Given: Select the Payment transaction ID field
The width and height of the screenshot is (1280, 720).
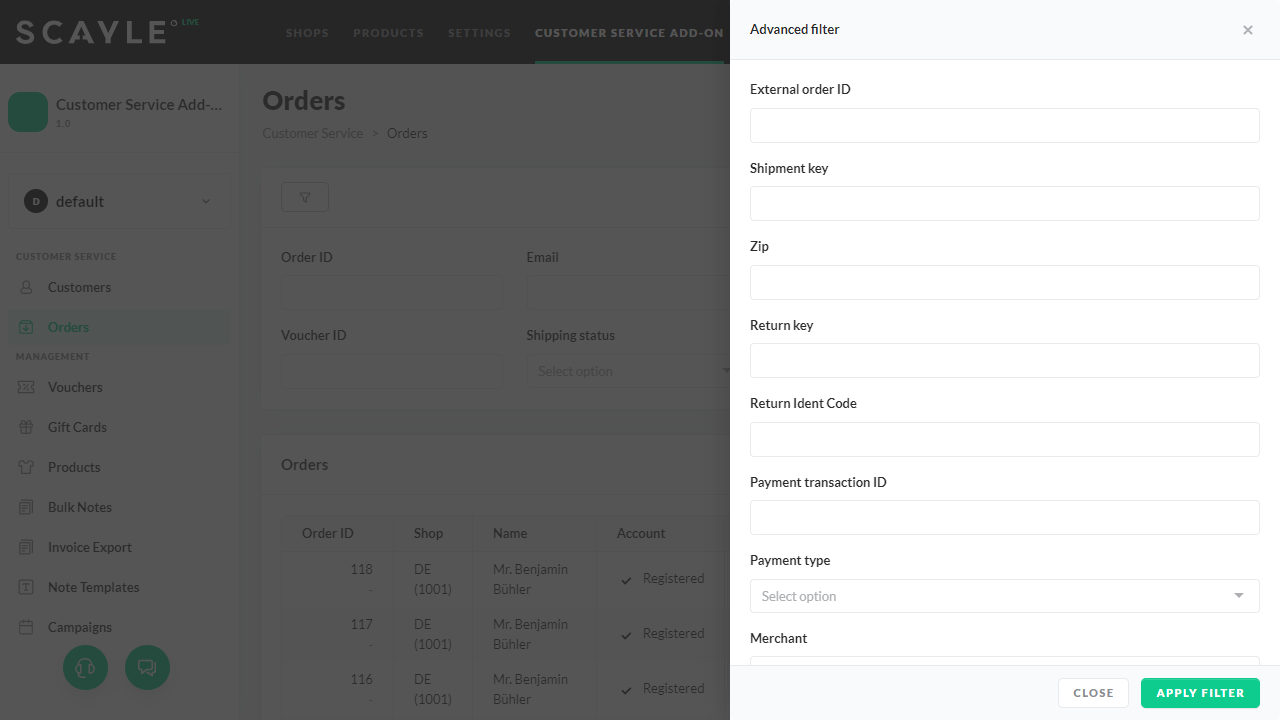Looking at the screenshot, I should click(1004, 517).
